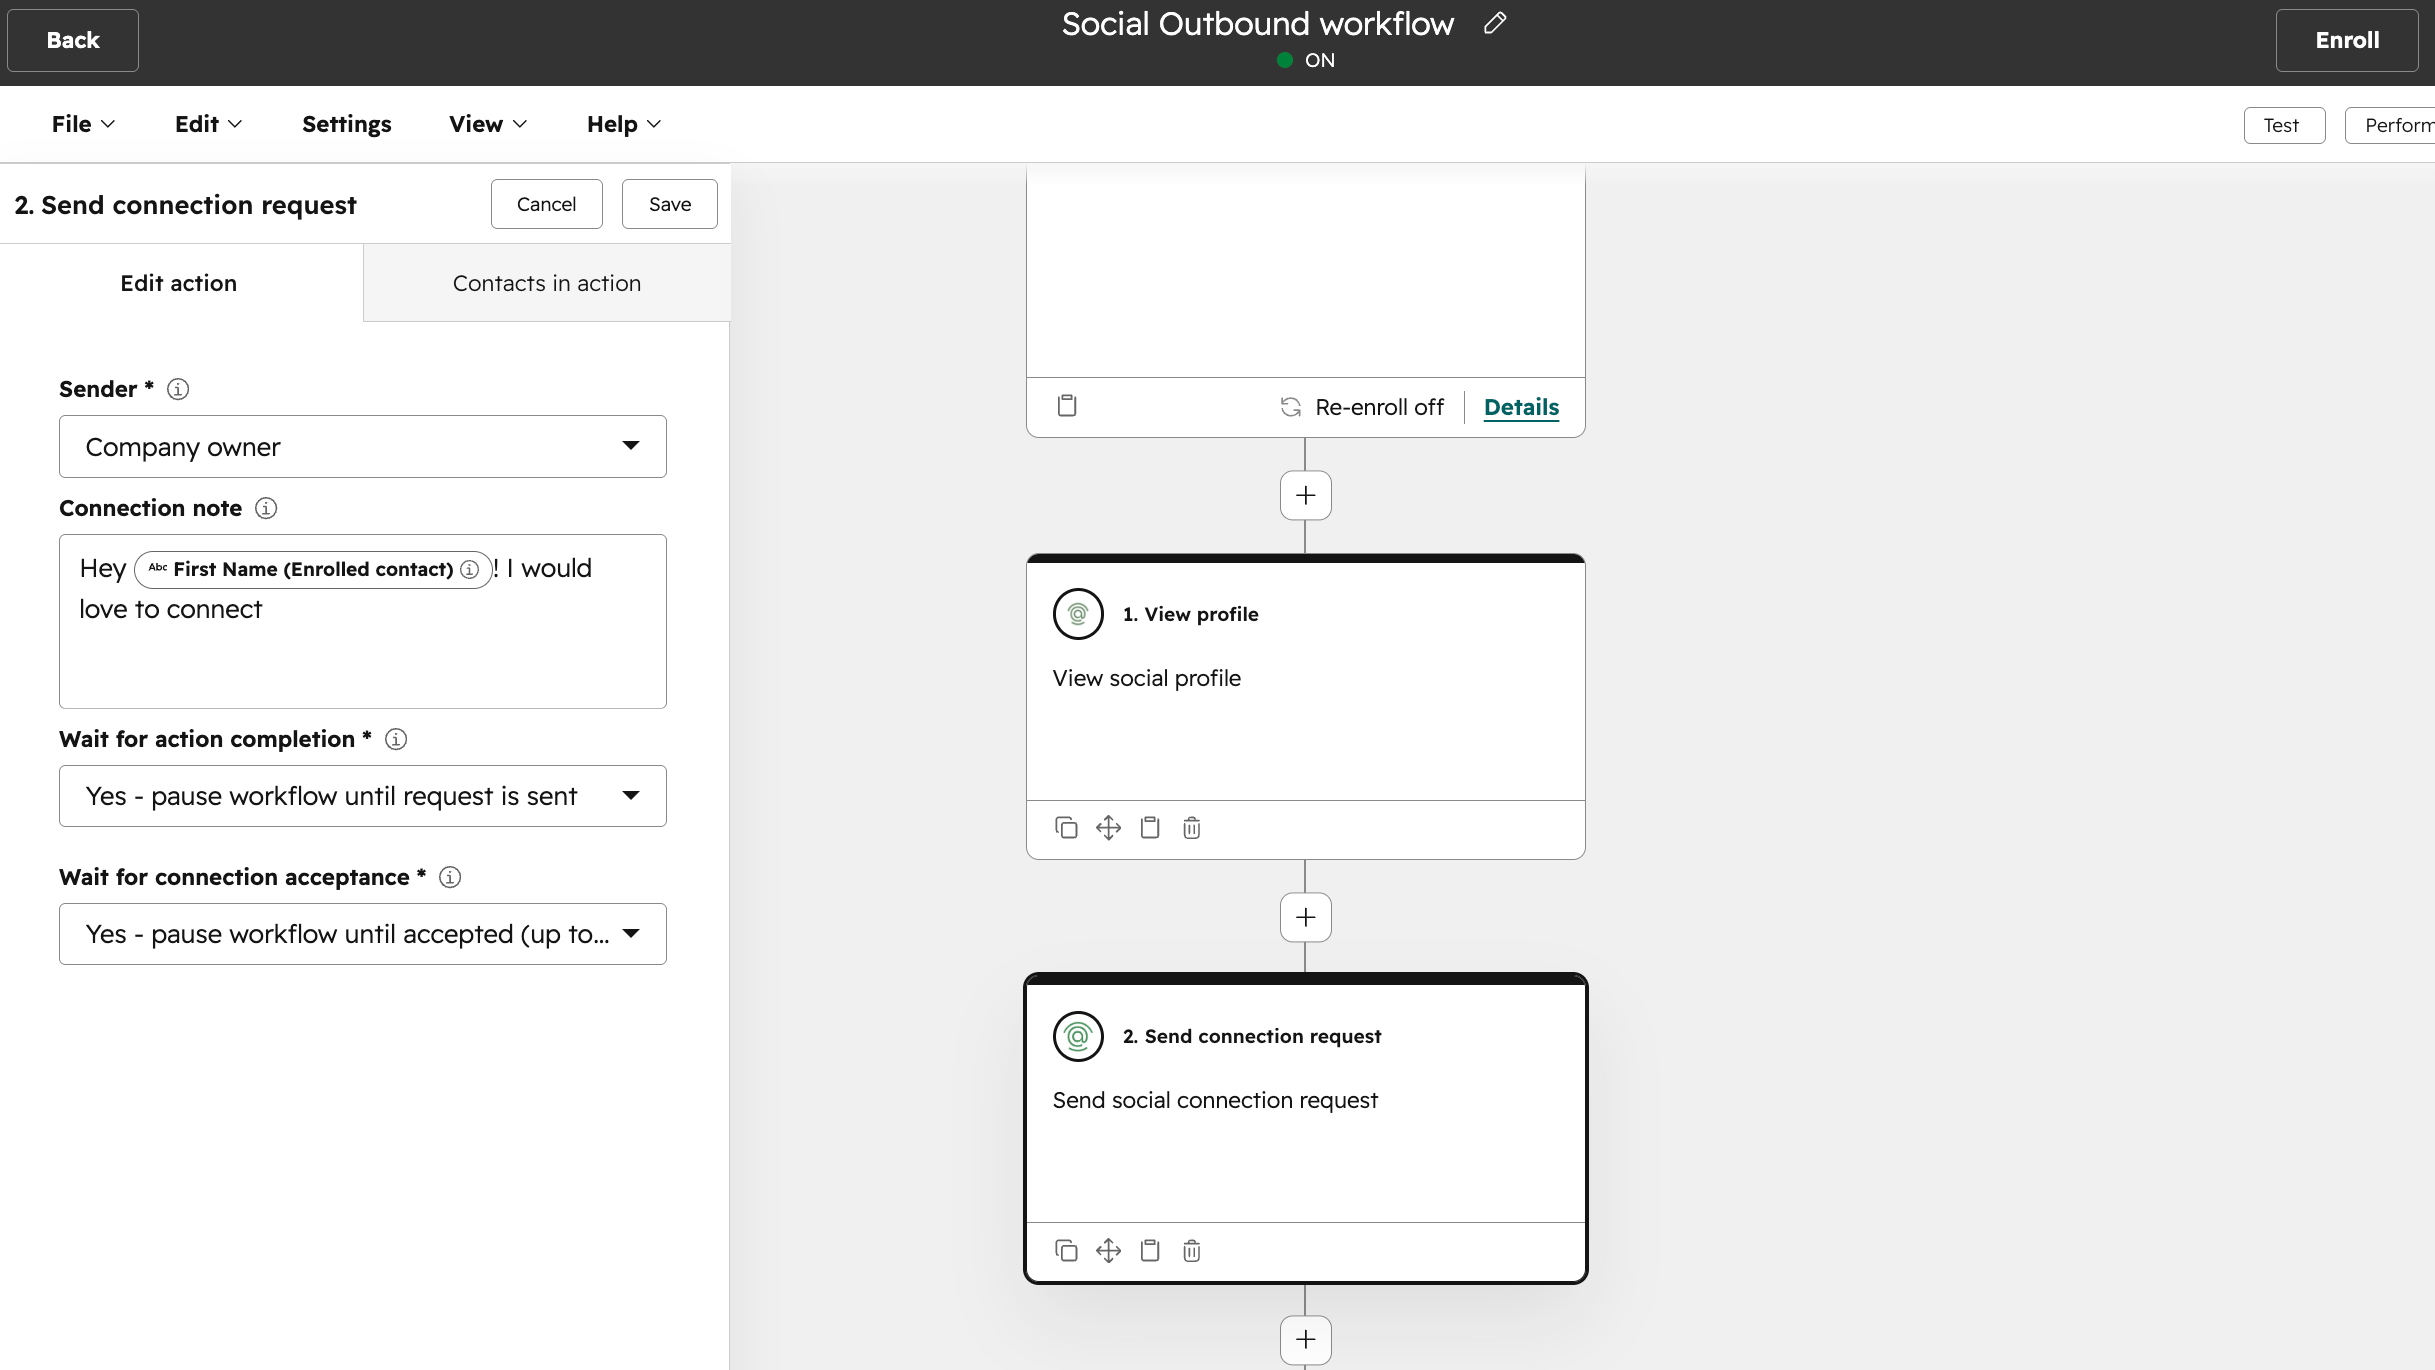Open Wait for action completion dropdown
This screenshot has height=1370, width=2435.
[363, 796]
